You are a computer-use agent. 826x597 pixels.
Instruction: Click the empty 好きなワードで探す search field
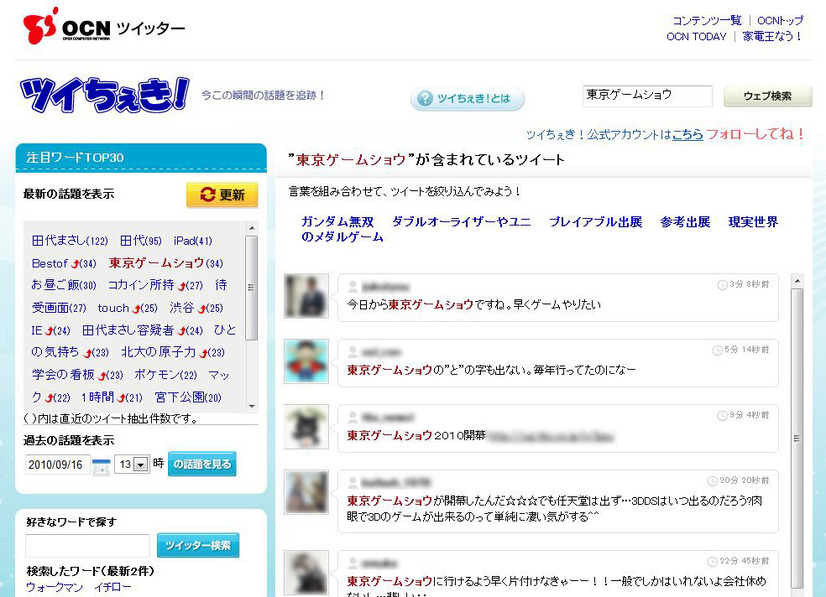(x=87, y=545)
